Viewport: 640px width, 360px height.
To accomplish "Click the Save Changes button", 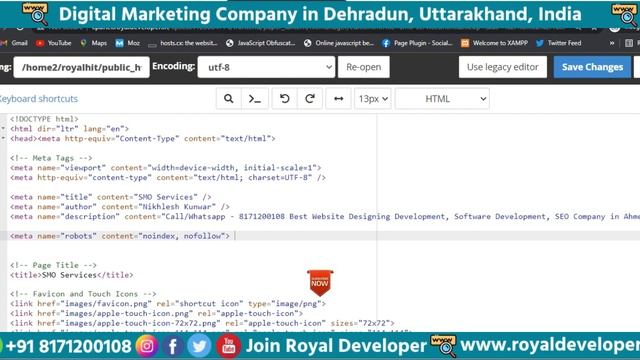I will [592, 67].
